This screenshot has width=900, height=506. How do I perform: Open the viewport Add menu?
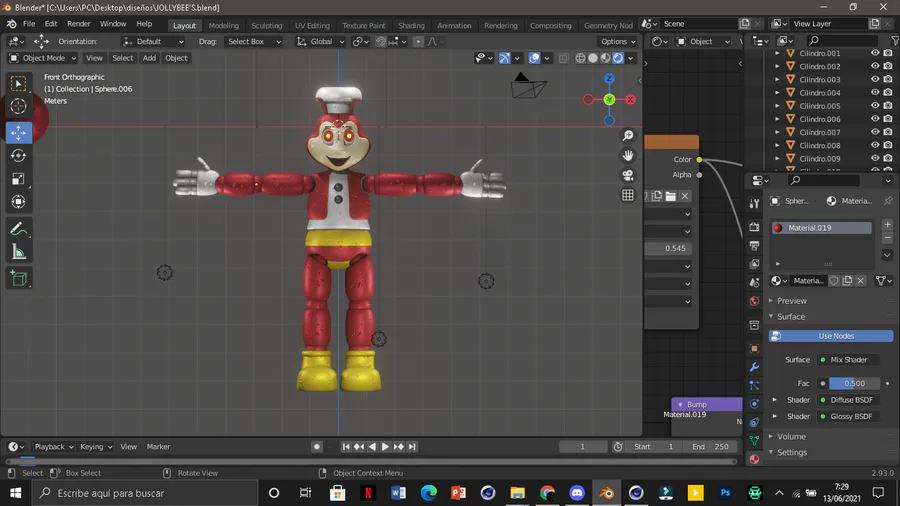149,58
